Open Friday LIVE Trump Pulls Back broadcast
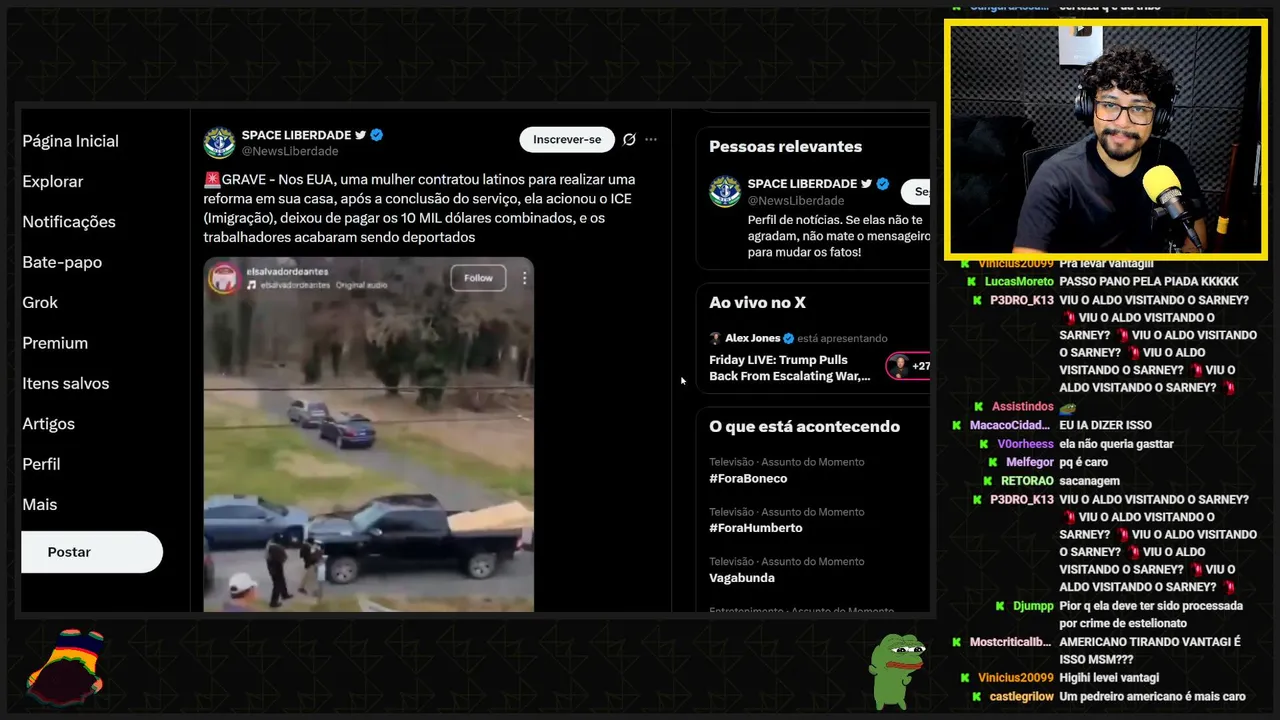The width and height of the screenshot is (1280, 720). pos(790,368)
